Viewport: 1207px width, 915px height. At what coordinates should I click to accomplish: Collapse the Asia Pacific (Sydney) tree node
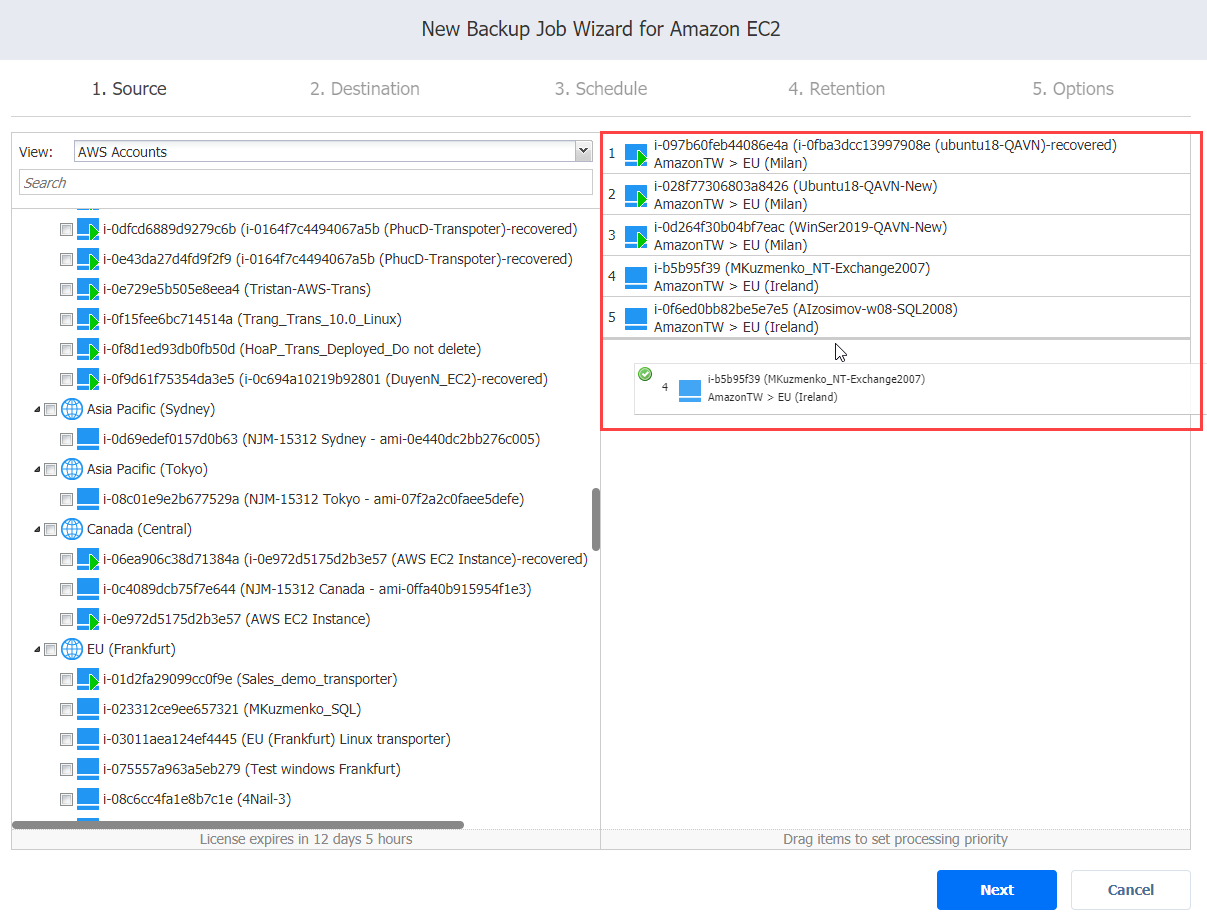point(37,410)
